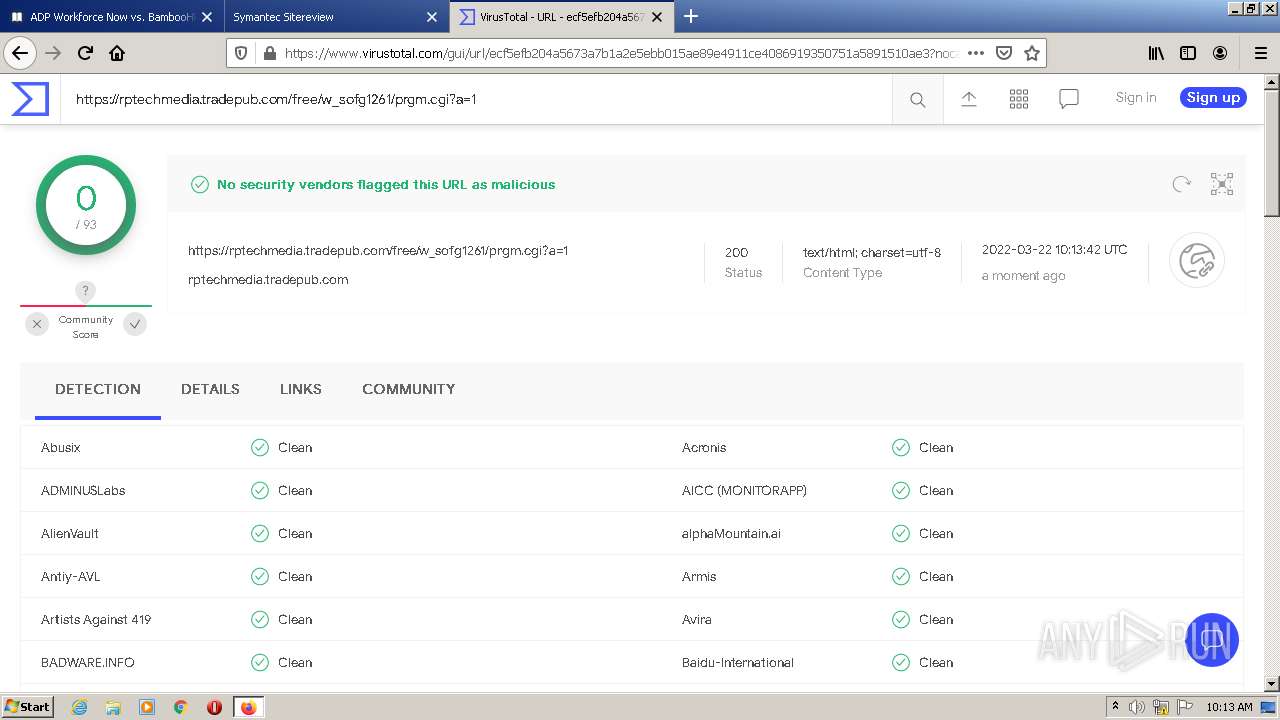Open the upload file icon
Screen dimensions: 1280x720
[968, 98]
